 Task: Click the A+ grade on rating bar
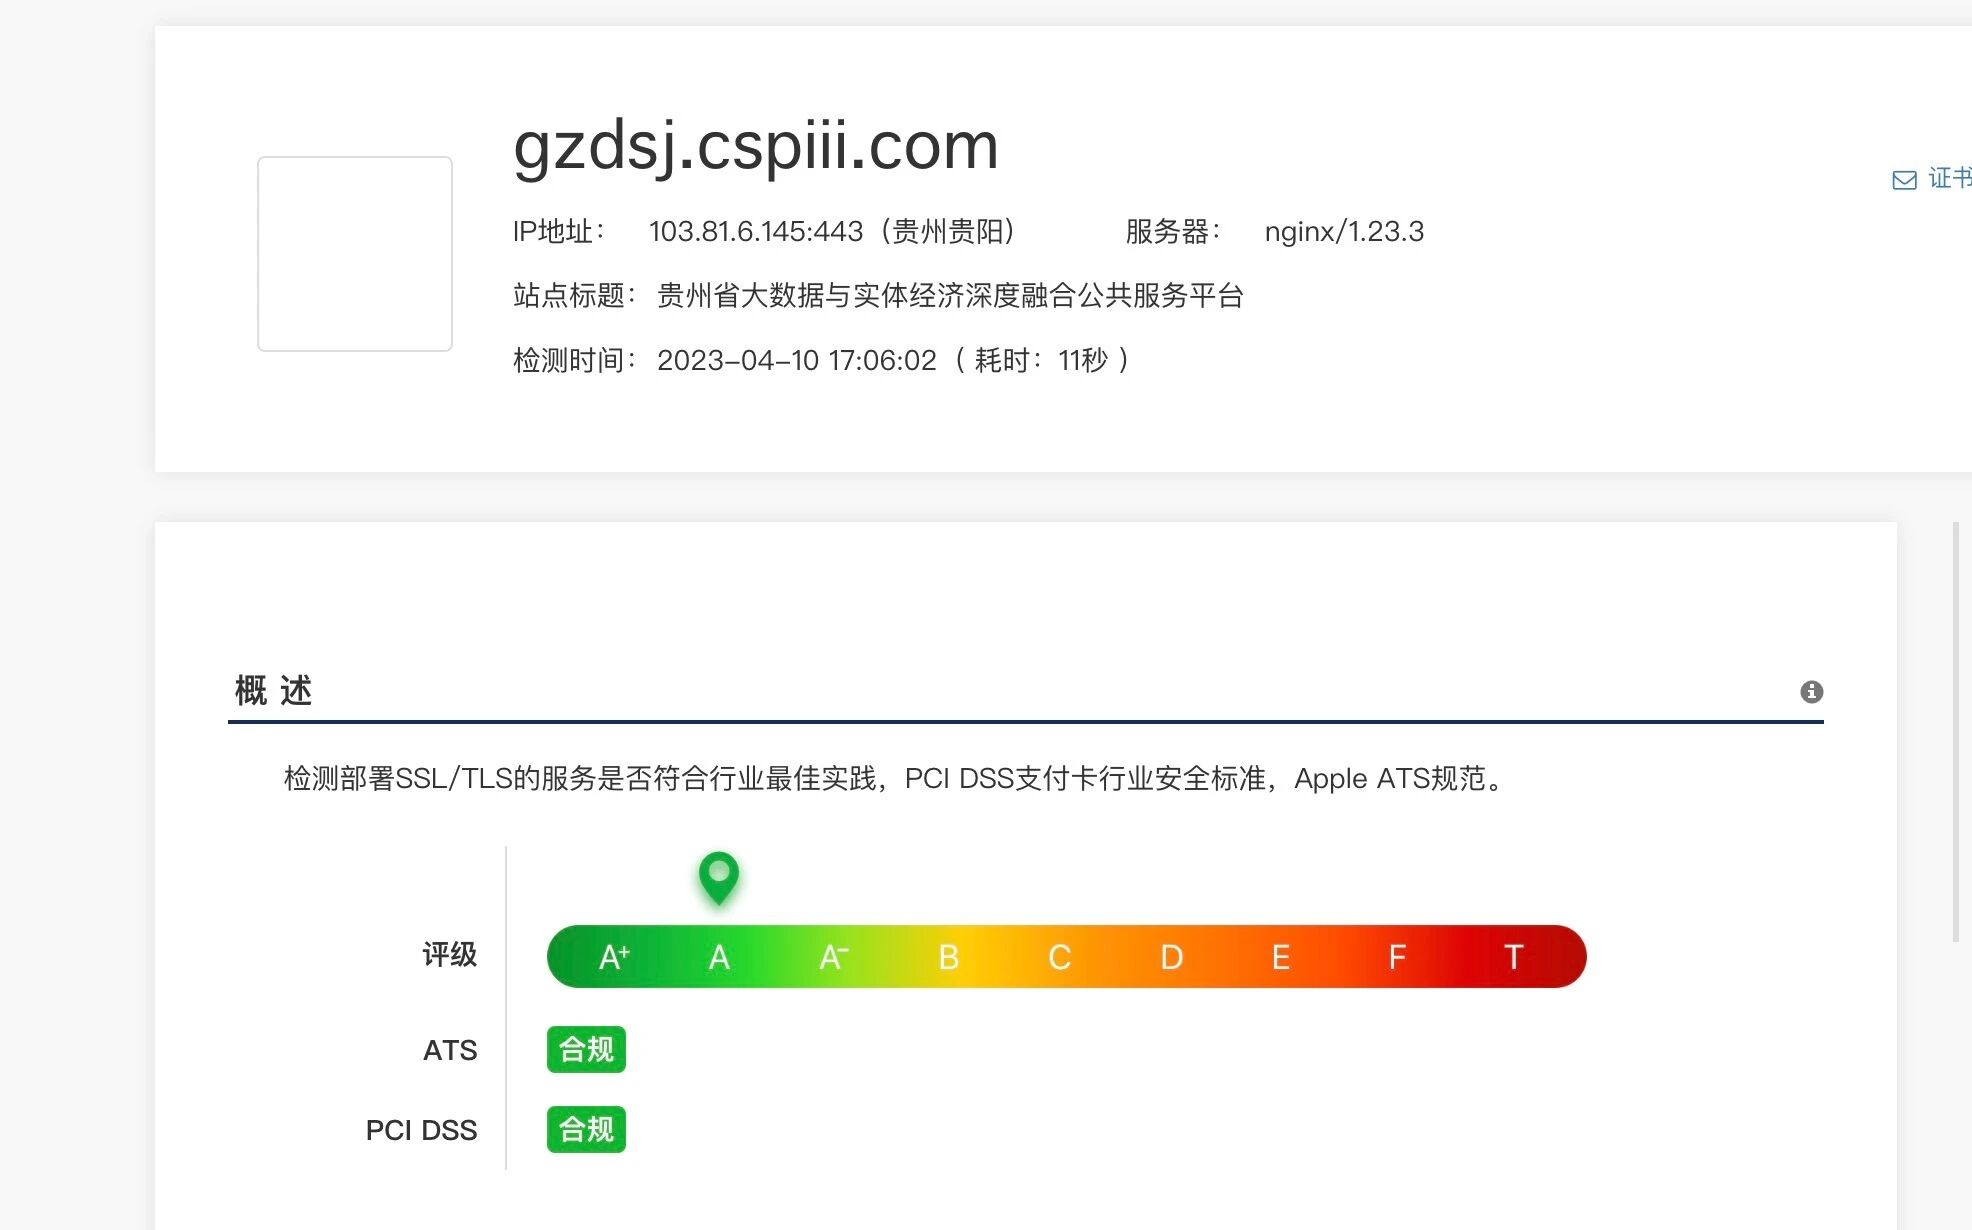tap(614, 957)
